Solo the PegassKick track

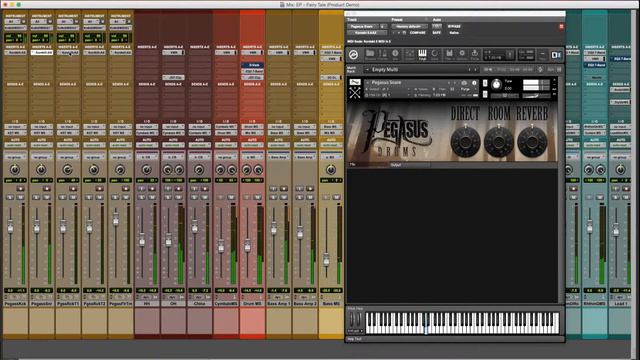[11, 198]
